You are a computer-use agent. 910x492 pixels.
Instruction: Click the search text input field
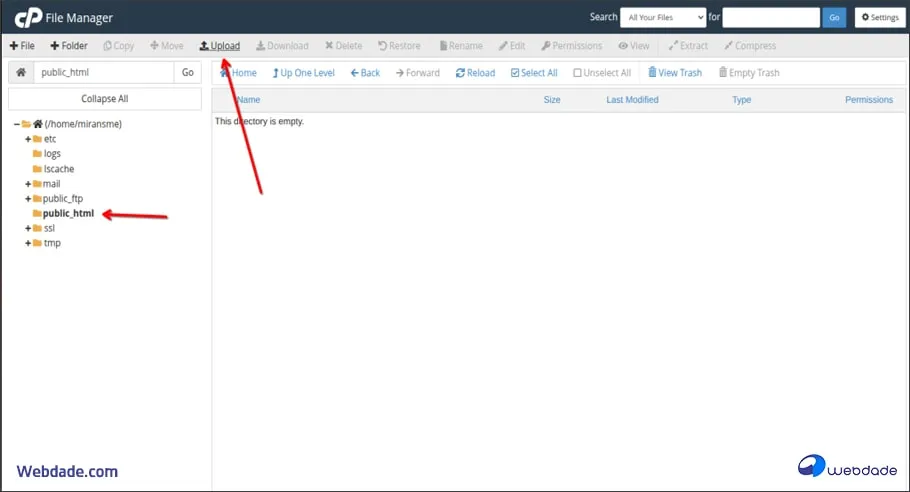770,18
